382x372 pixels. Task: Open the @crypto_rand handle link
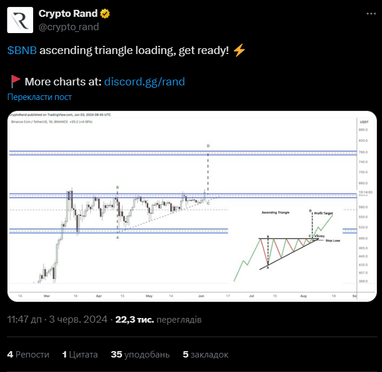click(69, 27)
